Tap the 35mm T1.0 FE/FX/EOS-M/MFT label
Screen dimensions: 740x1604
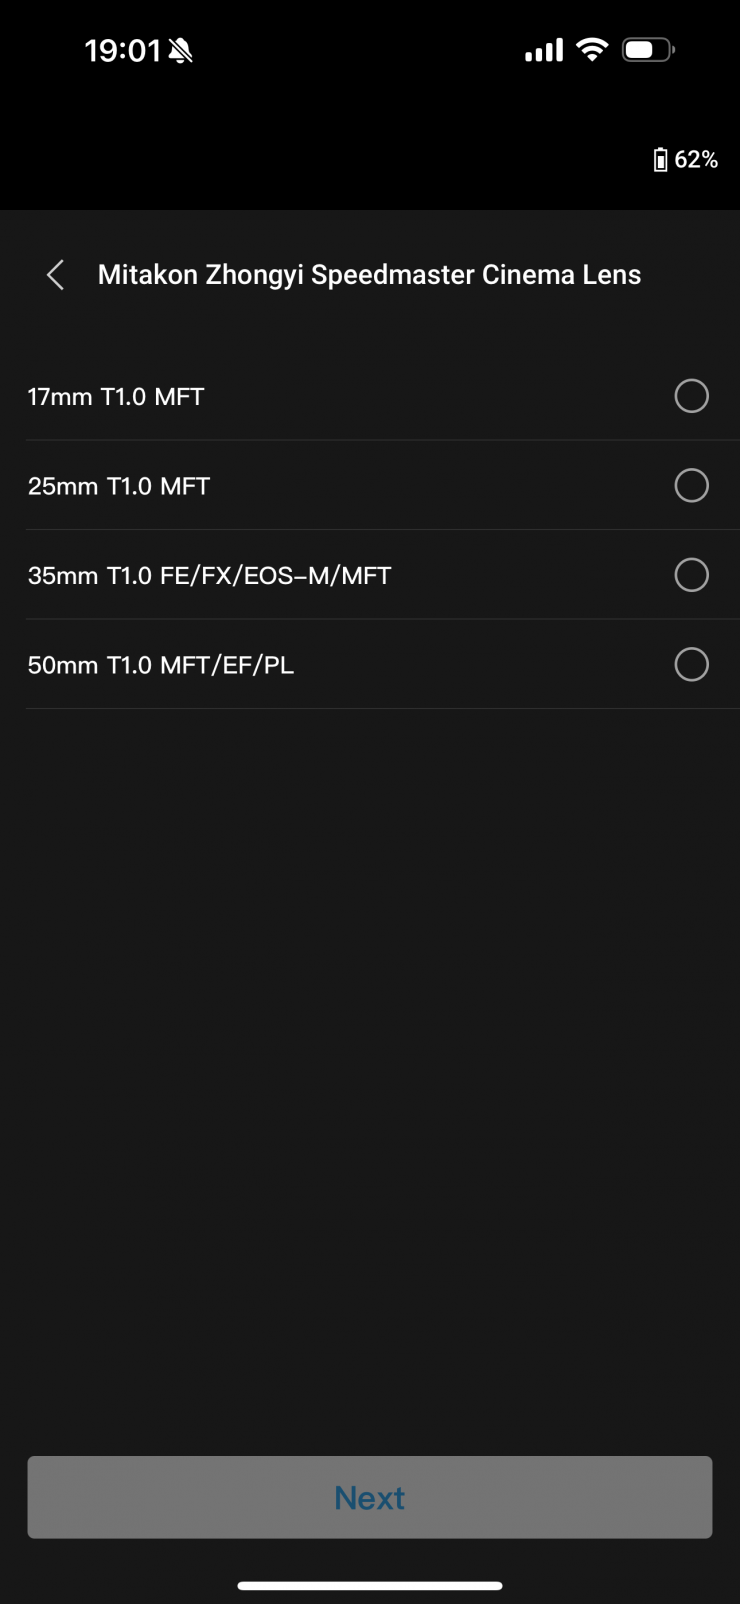209,576
